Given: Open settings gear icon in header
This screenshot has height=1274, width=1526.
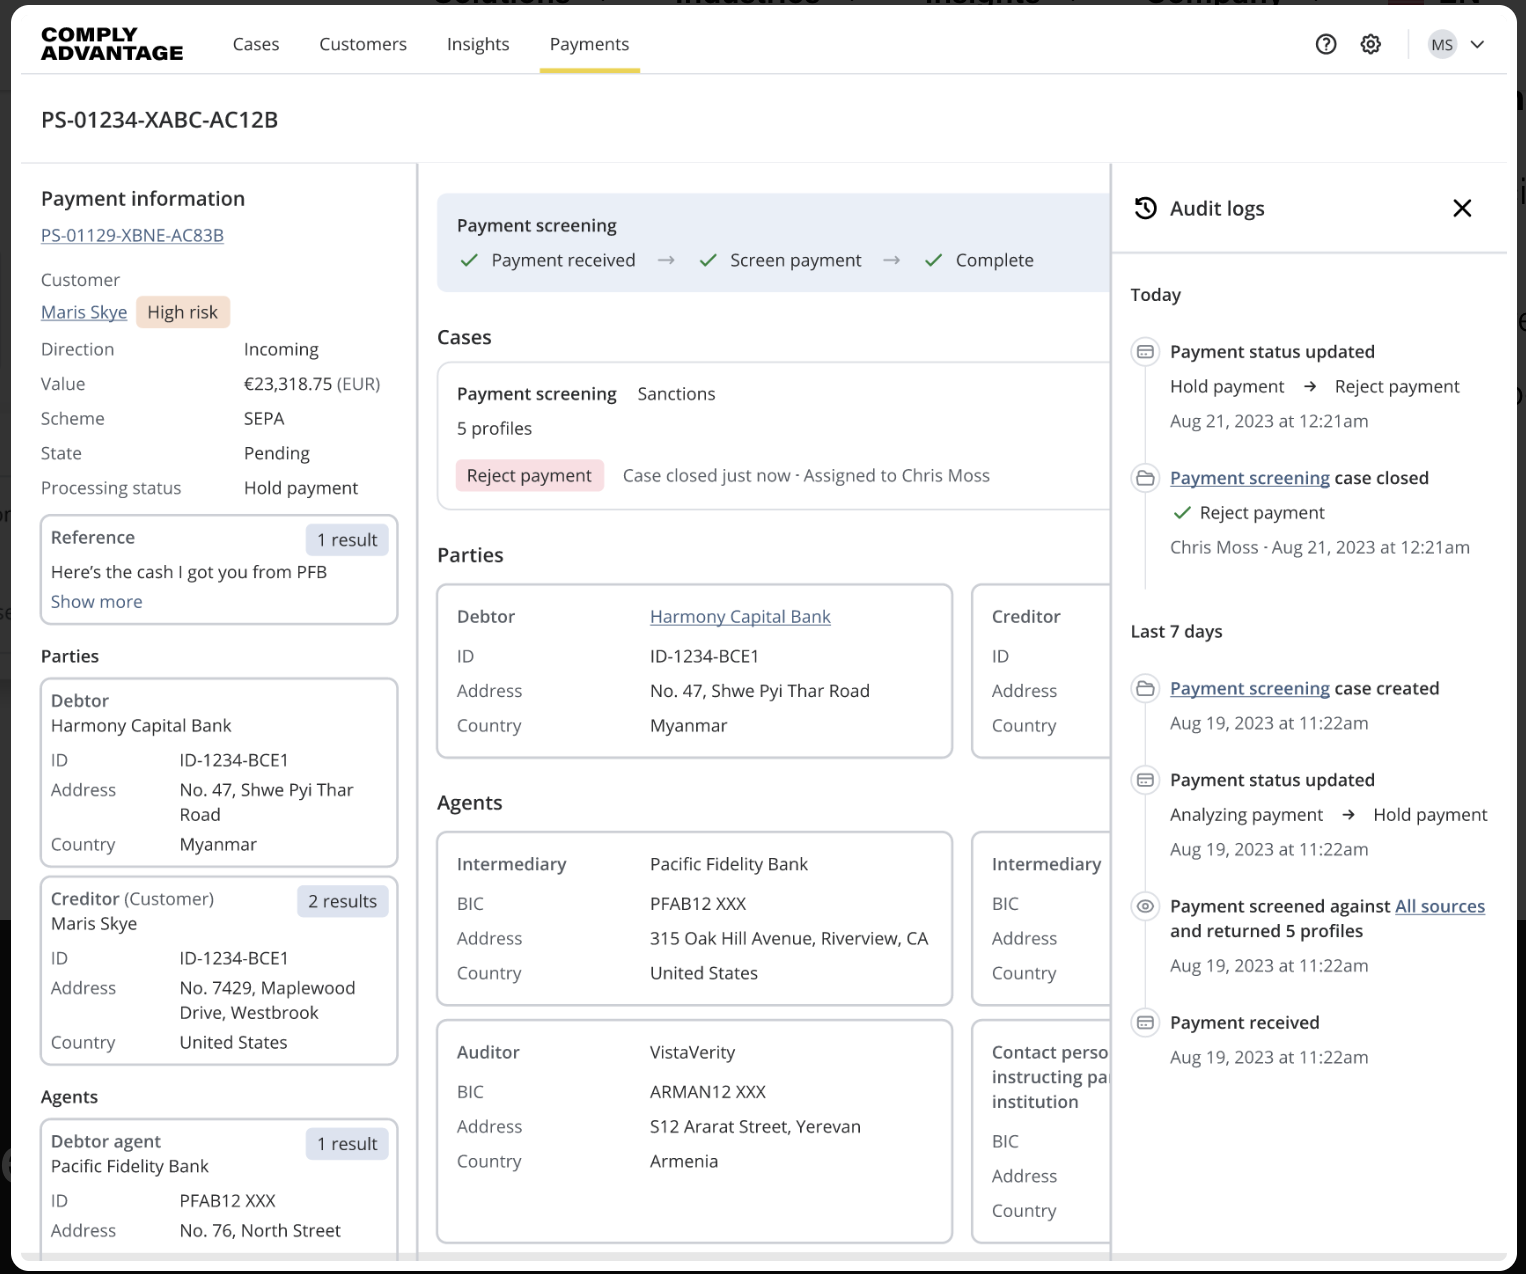Looking at the screenshot, I should coord(1371,44).
